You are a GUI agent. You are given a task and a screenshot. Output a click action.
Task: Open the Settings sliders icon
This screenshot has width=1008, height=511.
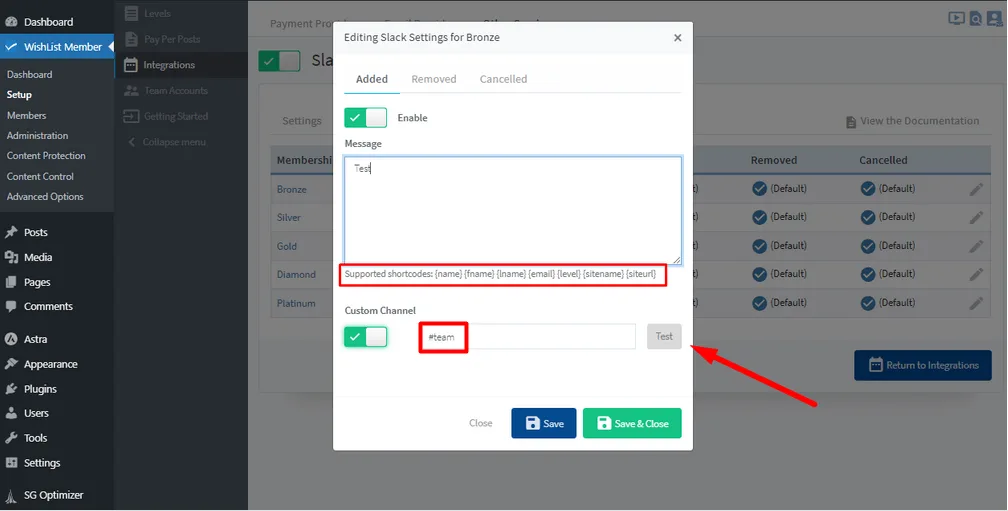tap(11, 463)
